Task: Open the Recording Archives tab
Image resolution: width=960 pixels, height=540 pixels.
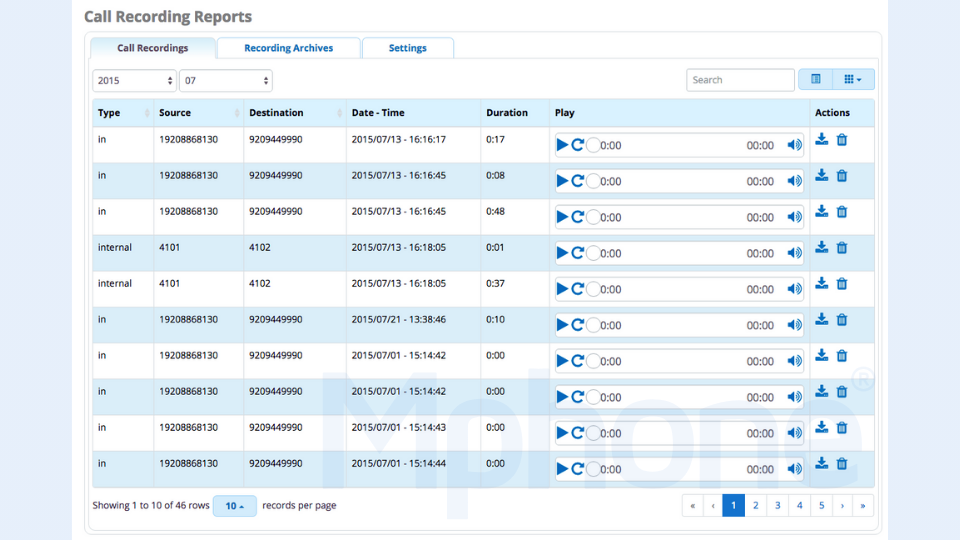Action: (x=288, y=48)
